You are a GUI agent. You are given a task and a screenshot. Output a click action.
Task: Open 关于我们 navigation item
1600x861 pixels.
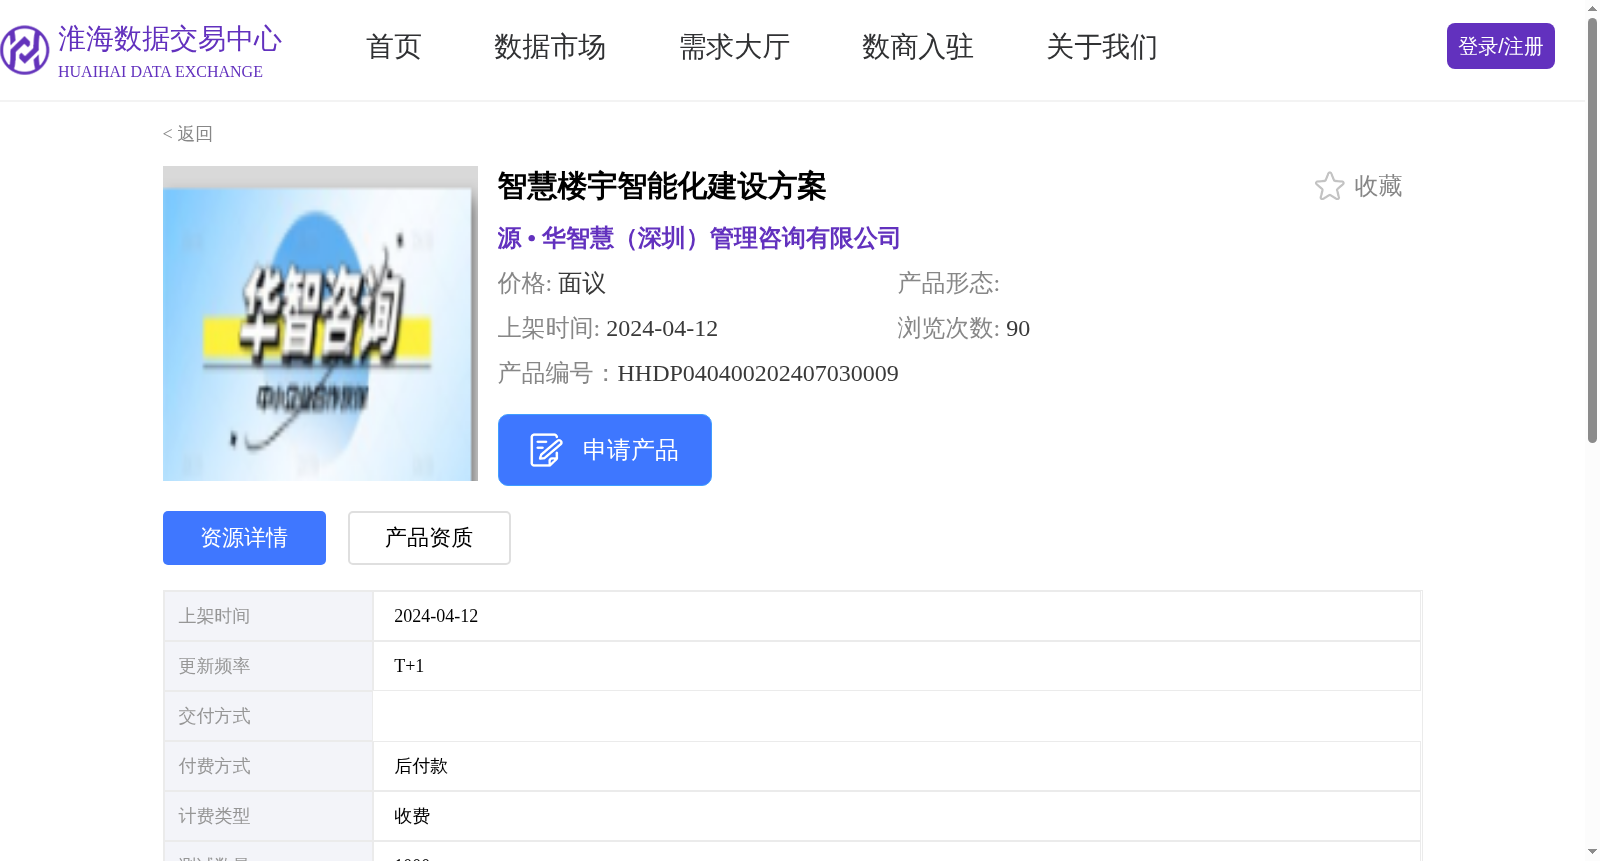[1101, 47]
